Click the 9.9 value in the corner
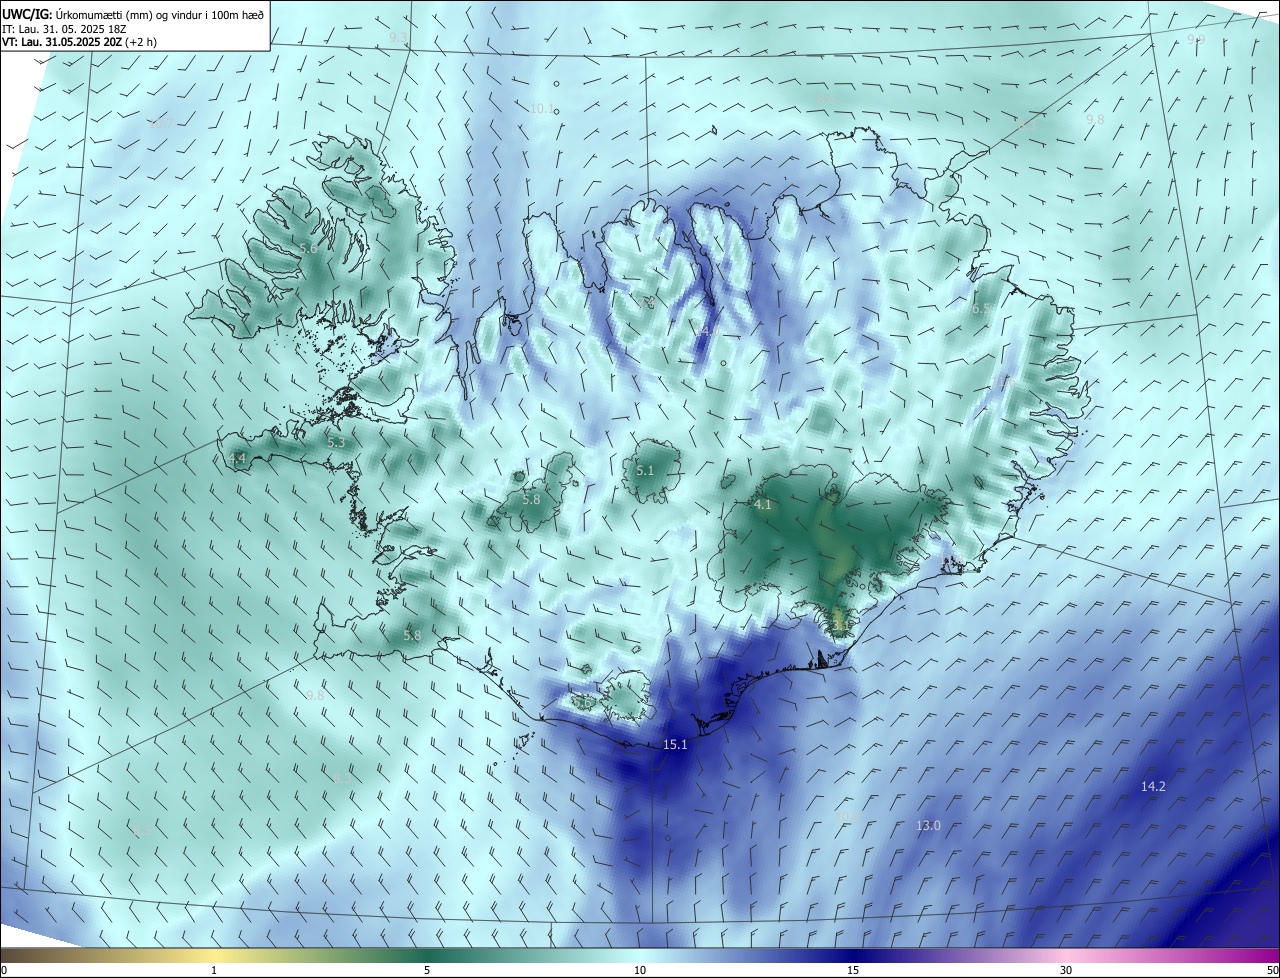Viewport: 1280px width, 978px height. pyautogui.click(x=1196, y=39)
